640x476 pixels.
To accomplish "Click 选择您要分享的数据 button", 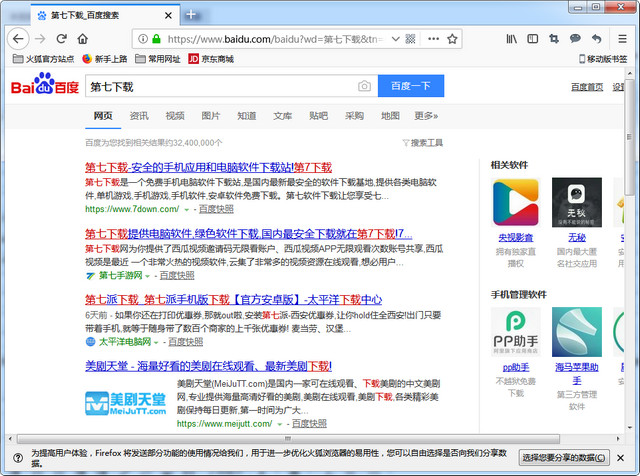I will 563,457.
